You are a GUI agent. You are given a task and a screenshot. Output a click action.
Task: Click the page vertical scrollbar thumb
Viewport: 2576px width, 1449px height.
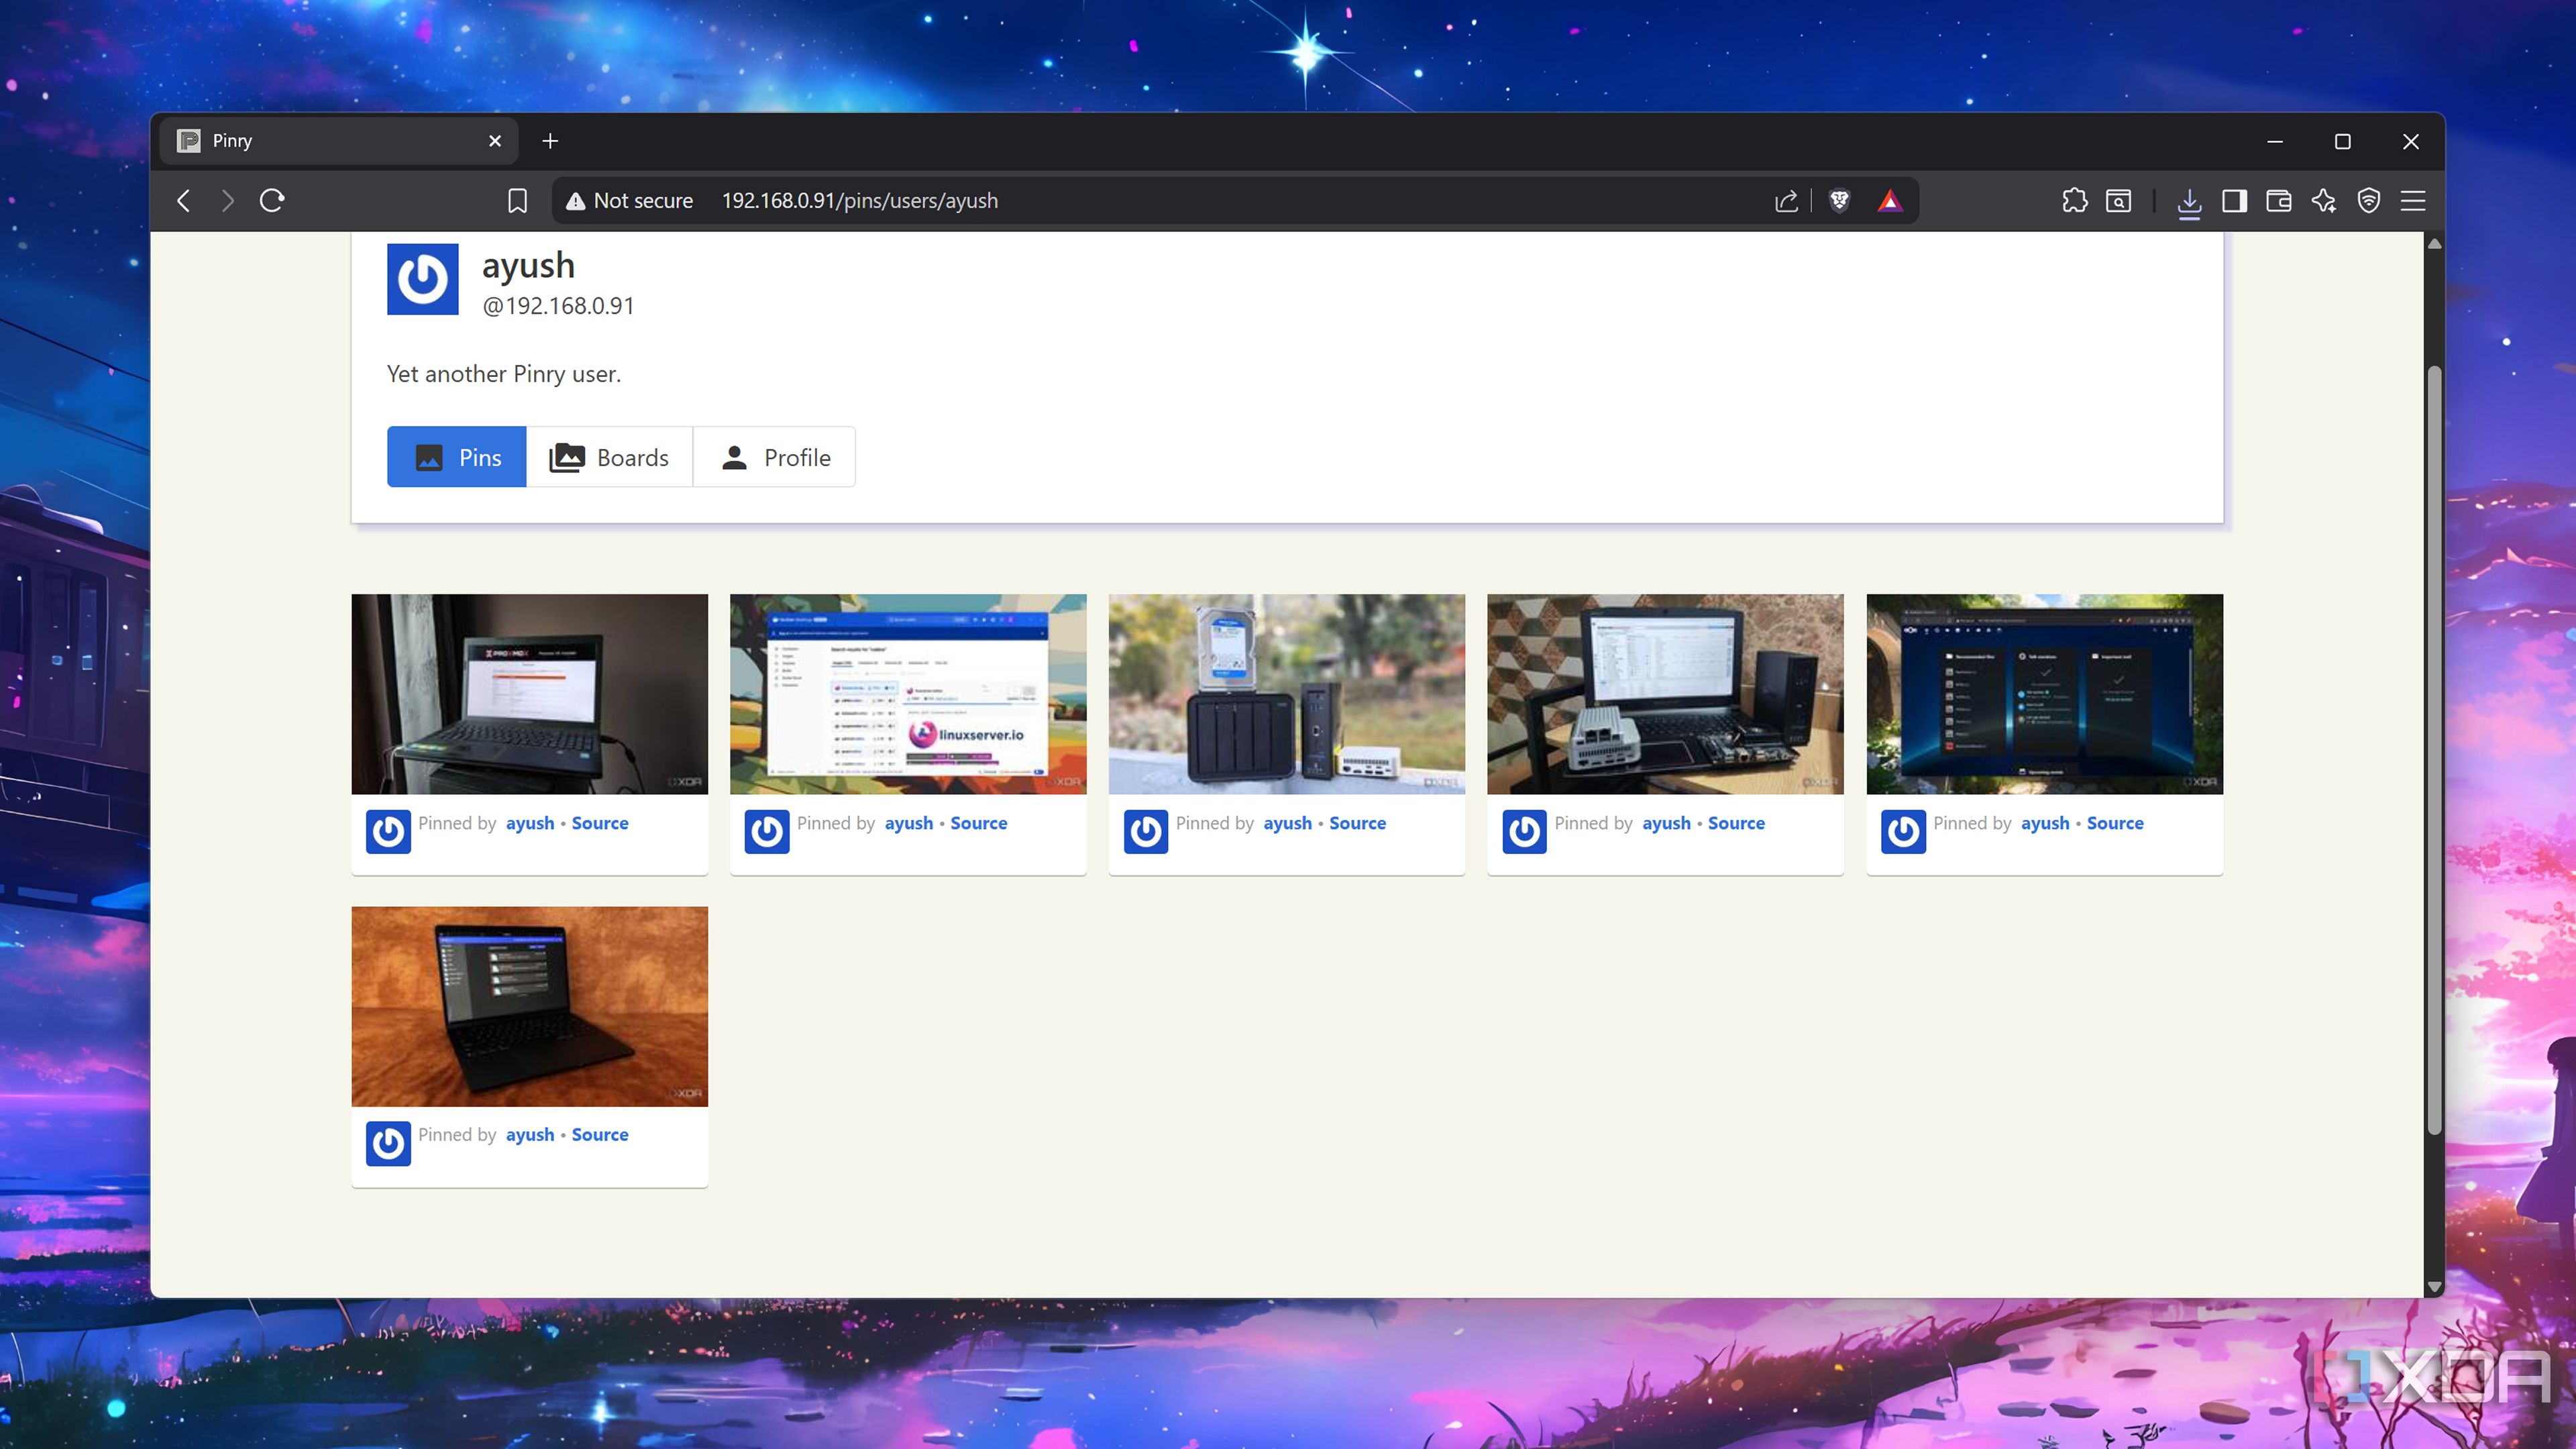[x=2435, y=750]
